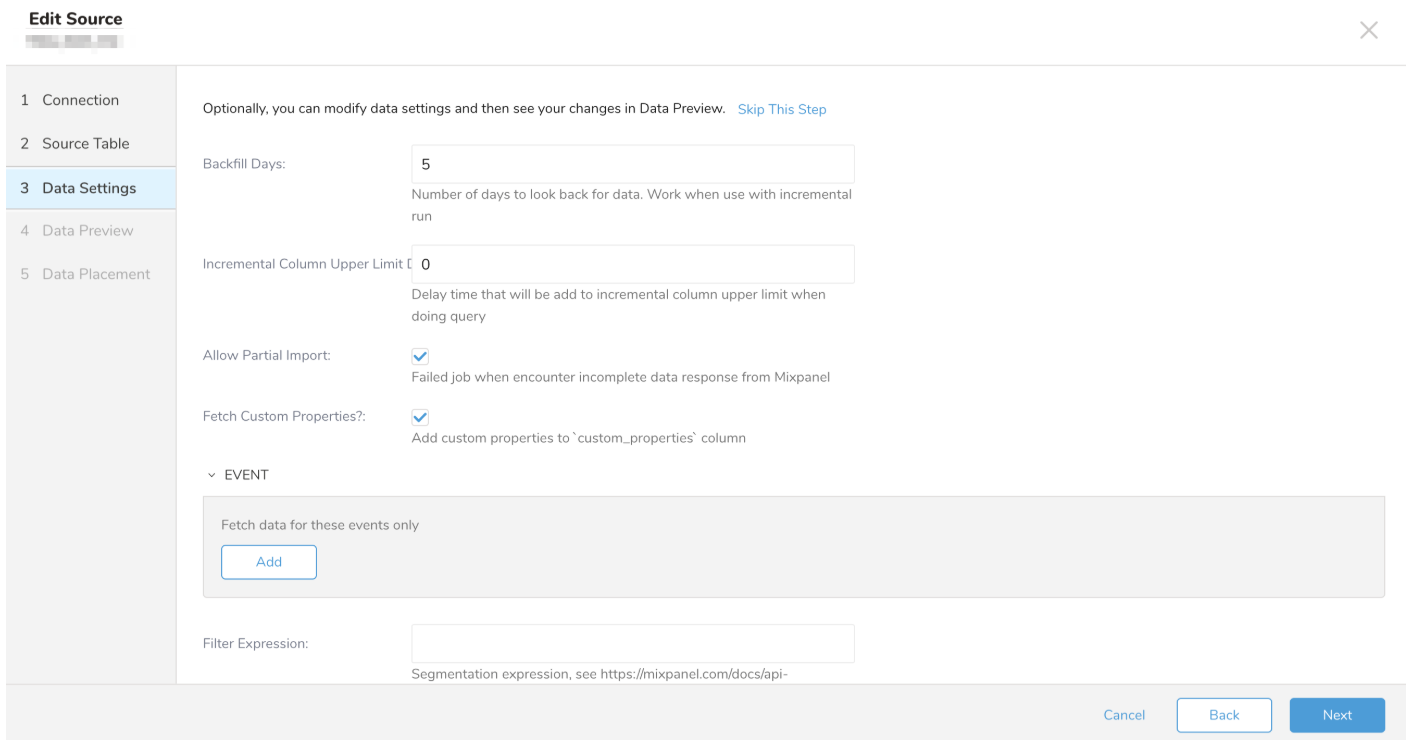Click the Skip This Step link
The width and height of the screenshot is (1412, 744).
tap(781, 109)
